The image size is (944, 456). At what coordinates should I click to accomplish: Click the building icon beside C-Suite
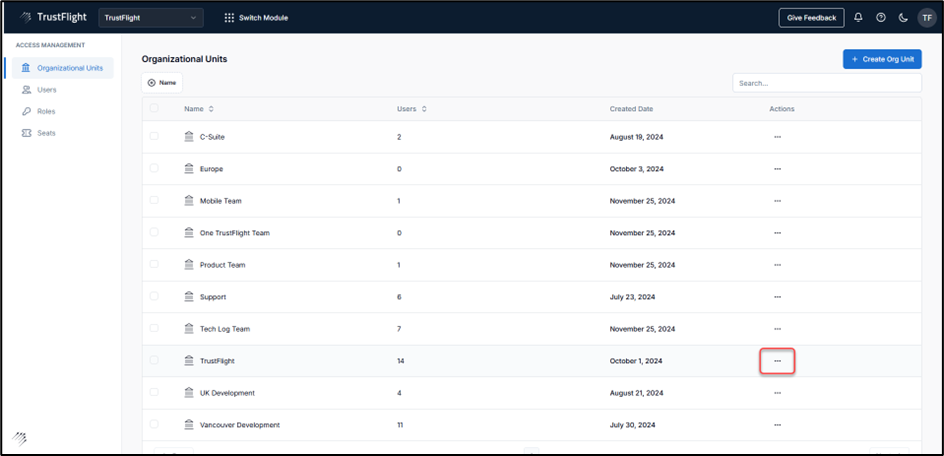(x=189, y=137)
